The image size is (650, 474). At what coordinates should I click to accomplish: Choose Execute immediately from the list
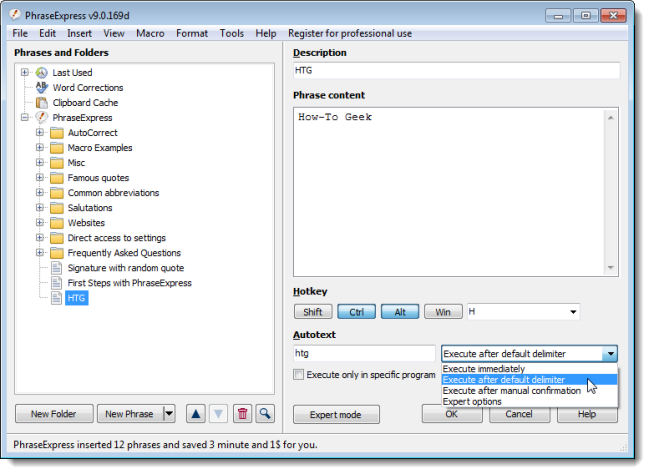point(529,369)
